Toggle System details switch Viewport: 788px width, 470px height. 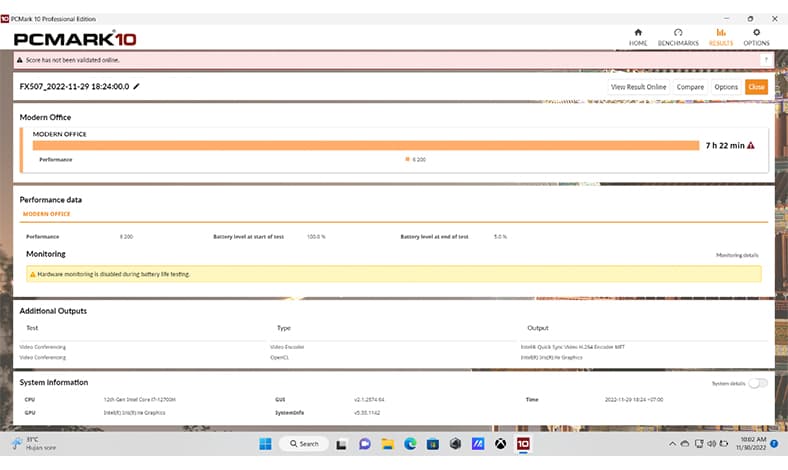pyautogui.click(x=758, y=384)
